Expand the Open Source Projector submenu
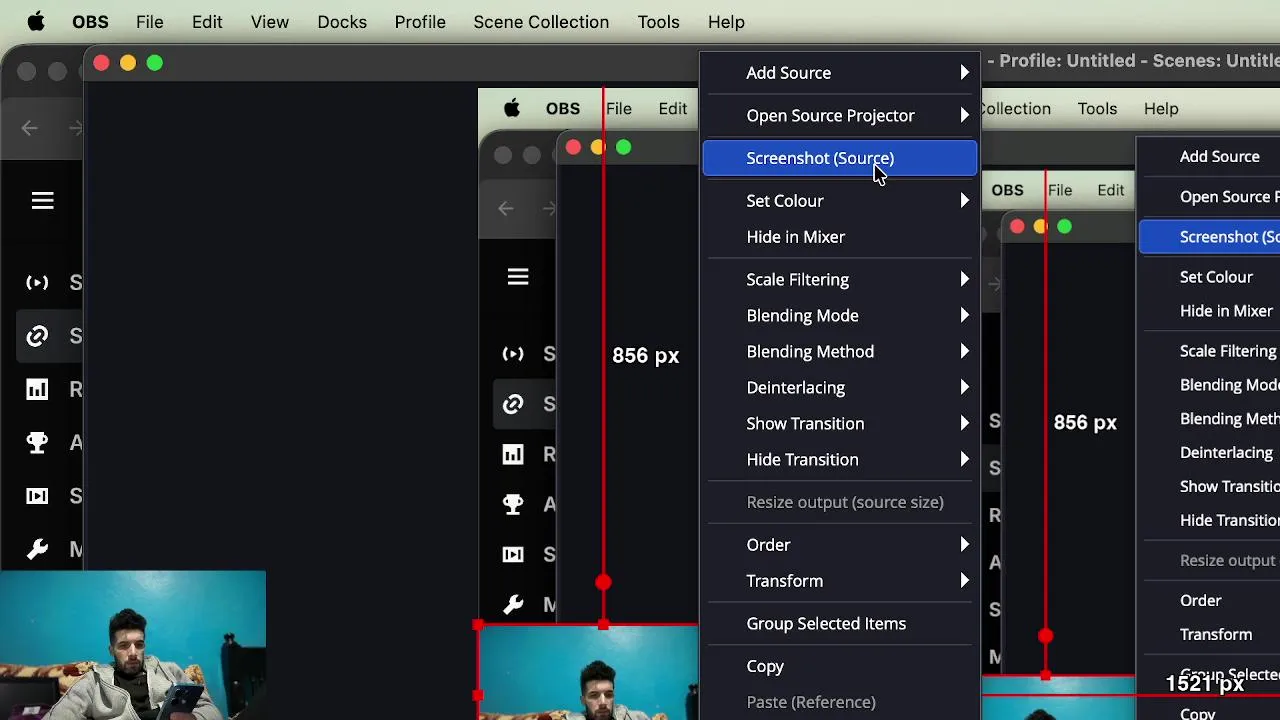Screen dimensions: 1280x720 pos(840,116)
